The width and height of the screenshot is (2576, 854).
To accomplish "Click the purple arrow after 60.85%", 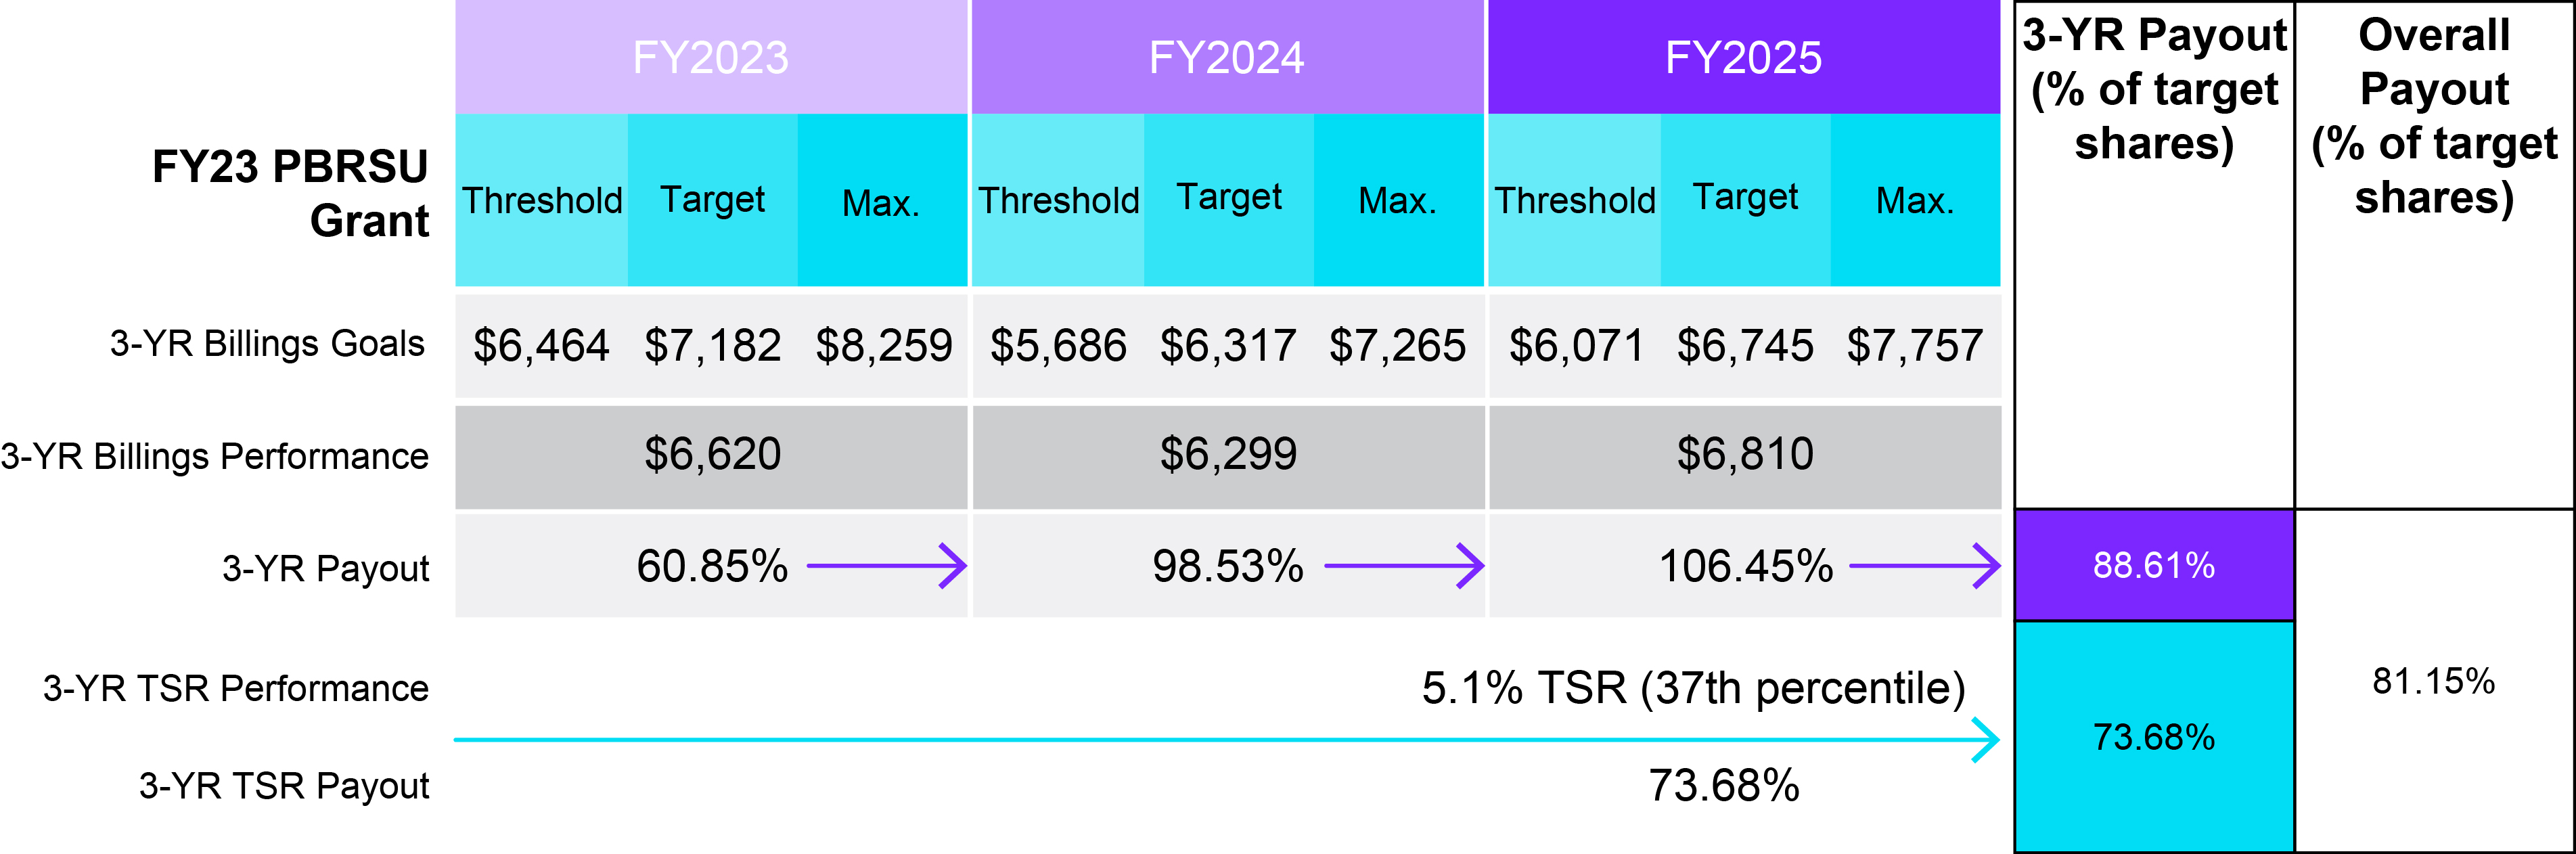I will tap(886, 566).
